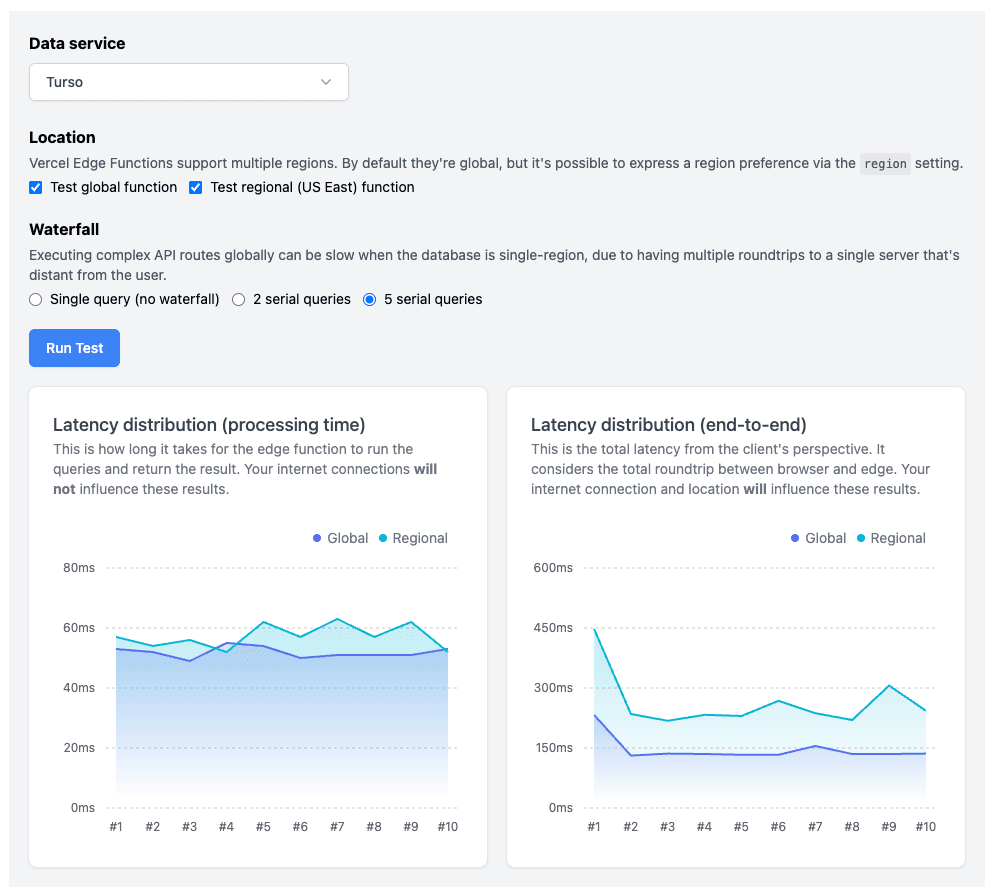Select Single query (no waterfall) radio button

[36, 299]
